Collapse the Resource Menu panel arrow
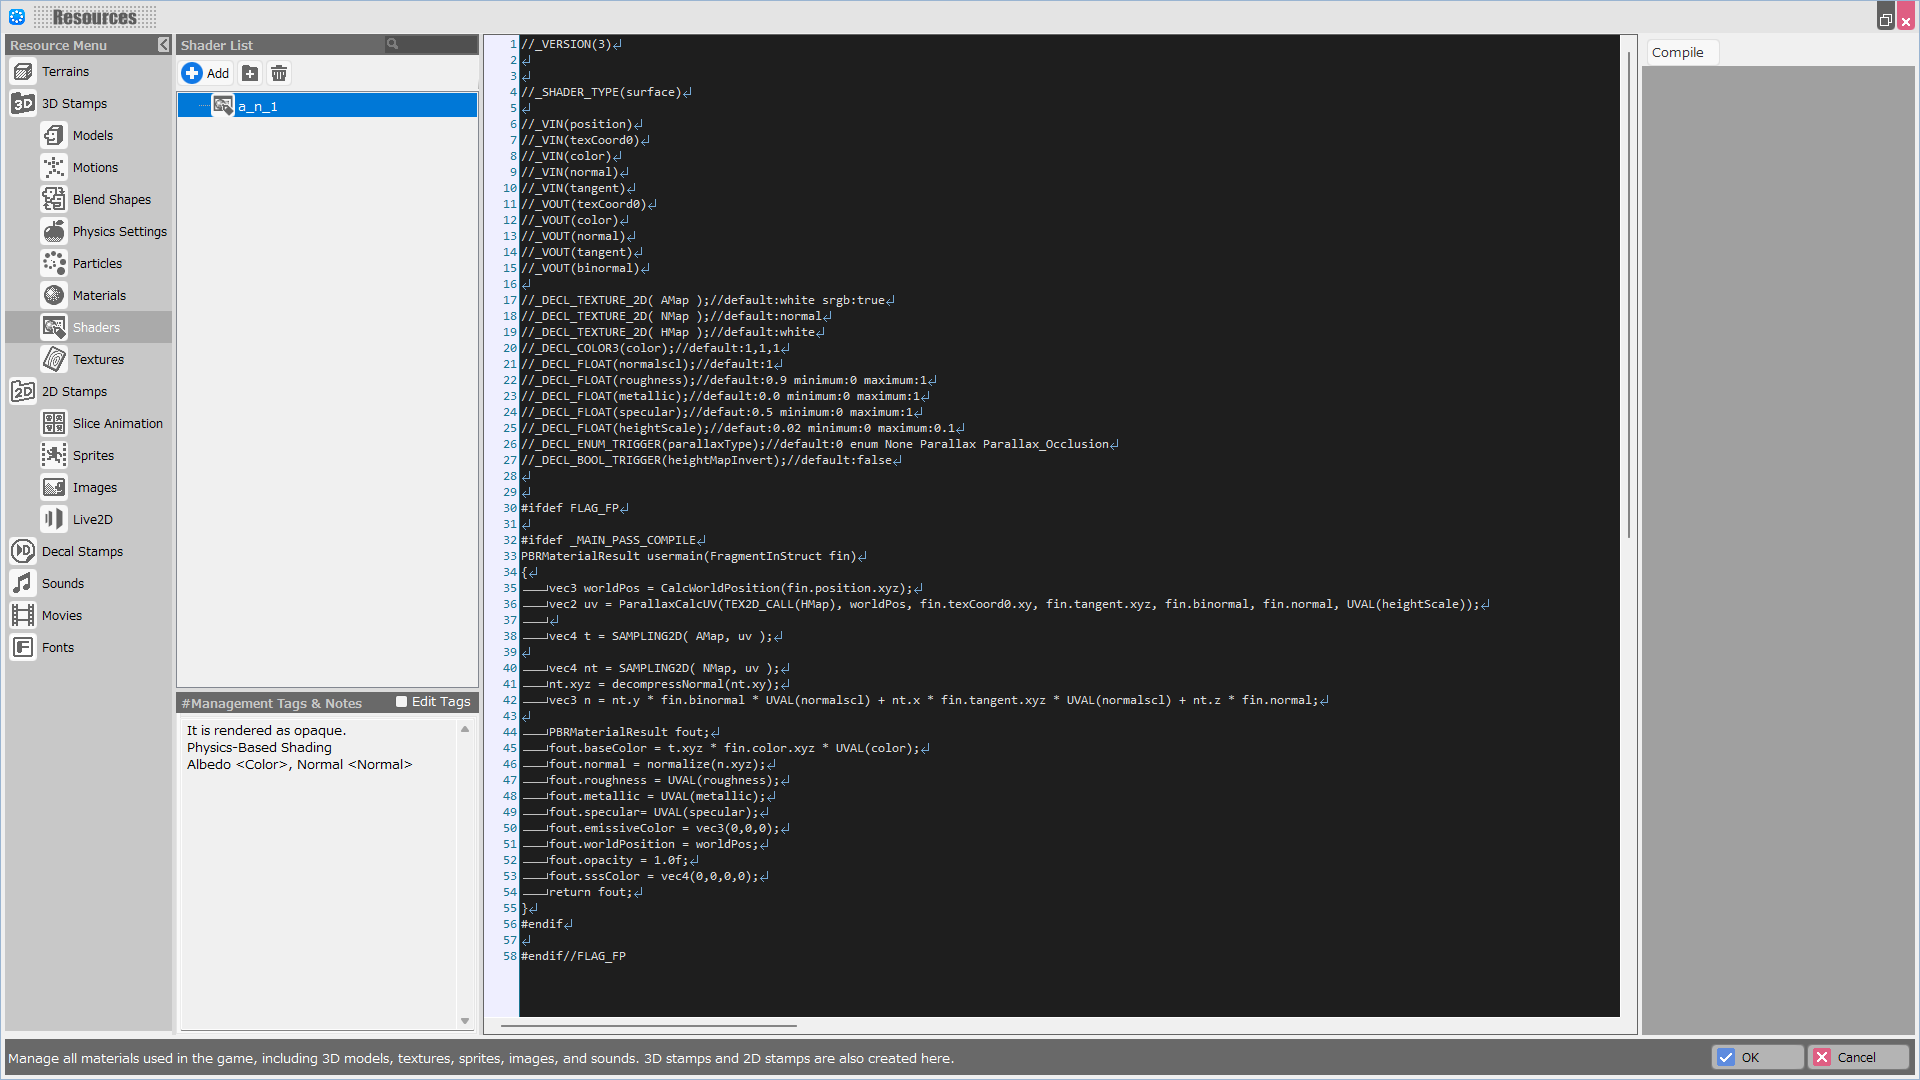The width and height of the screenshot is (1920, 1080). tap(164, 45)
